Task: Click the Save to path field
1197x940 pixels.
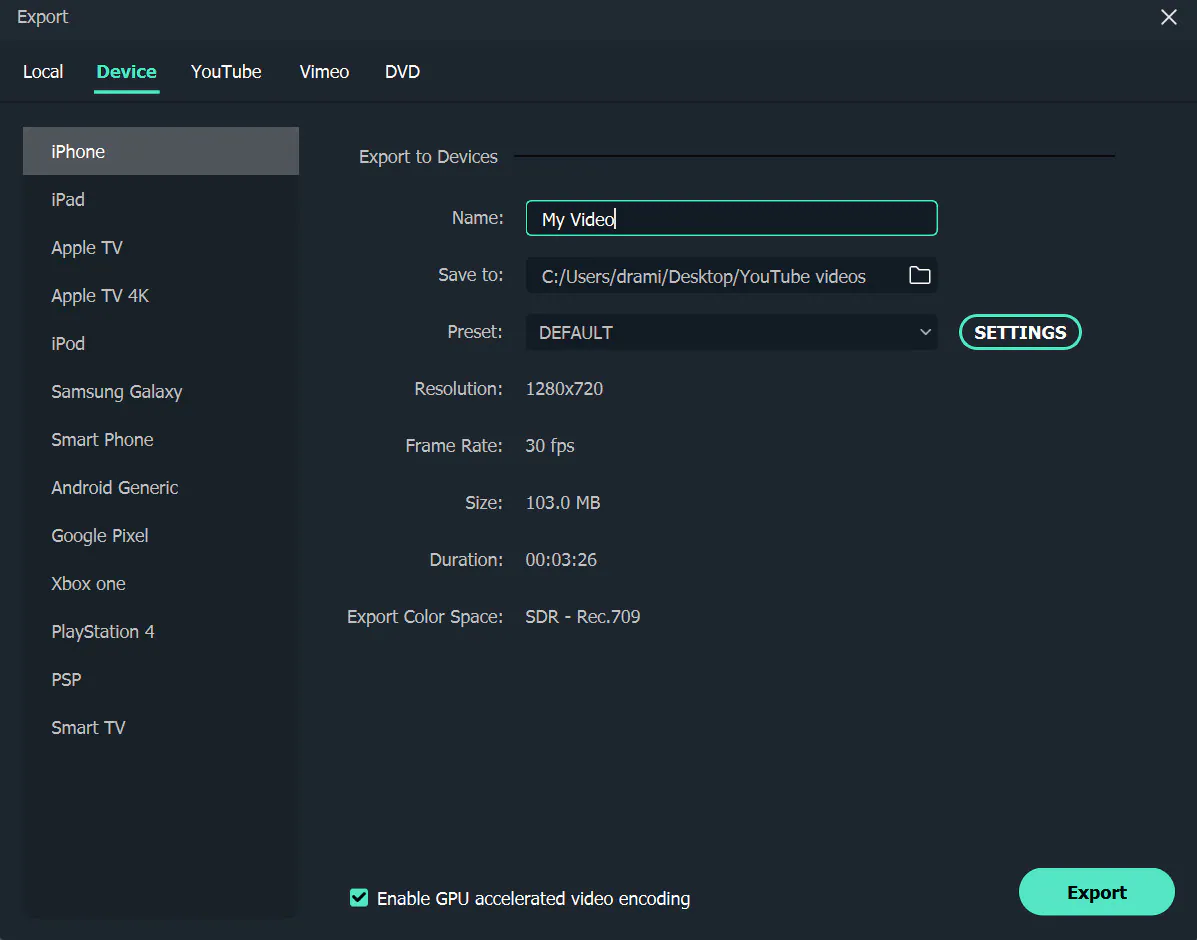Action: 710,276
